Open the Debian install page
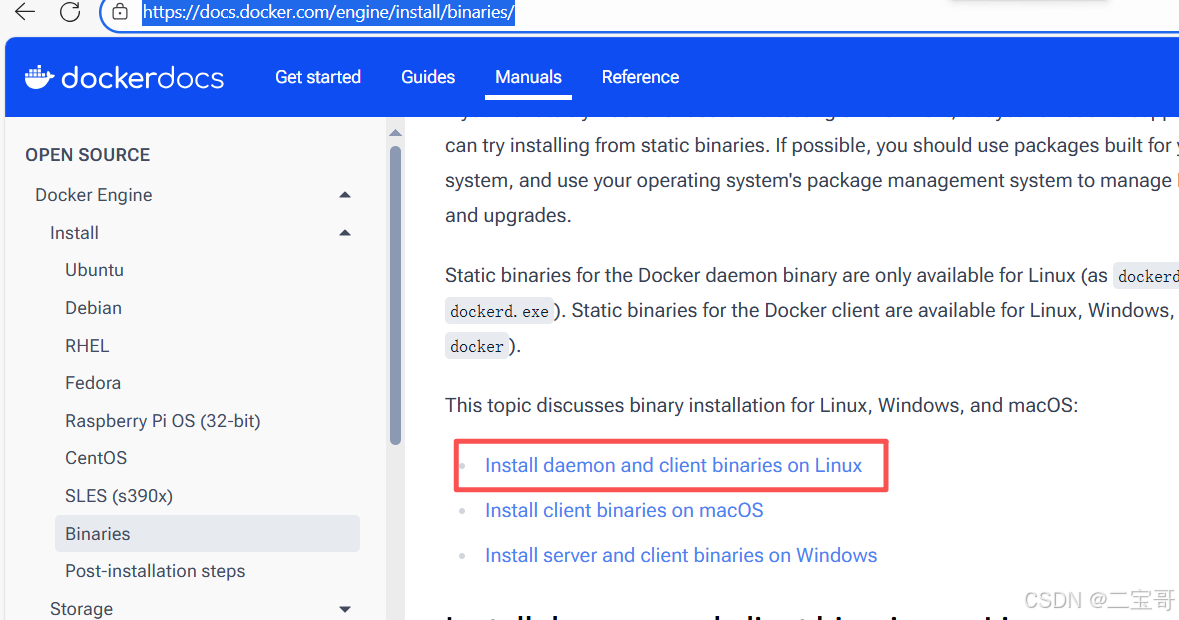 coord(93,308)
